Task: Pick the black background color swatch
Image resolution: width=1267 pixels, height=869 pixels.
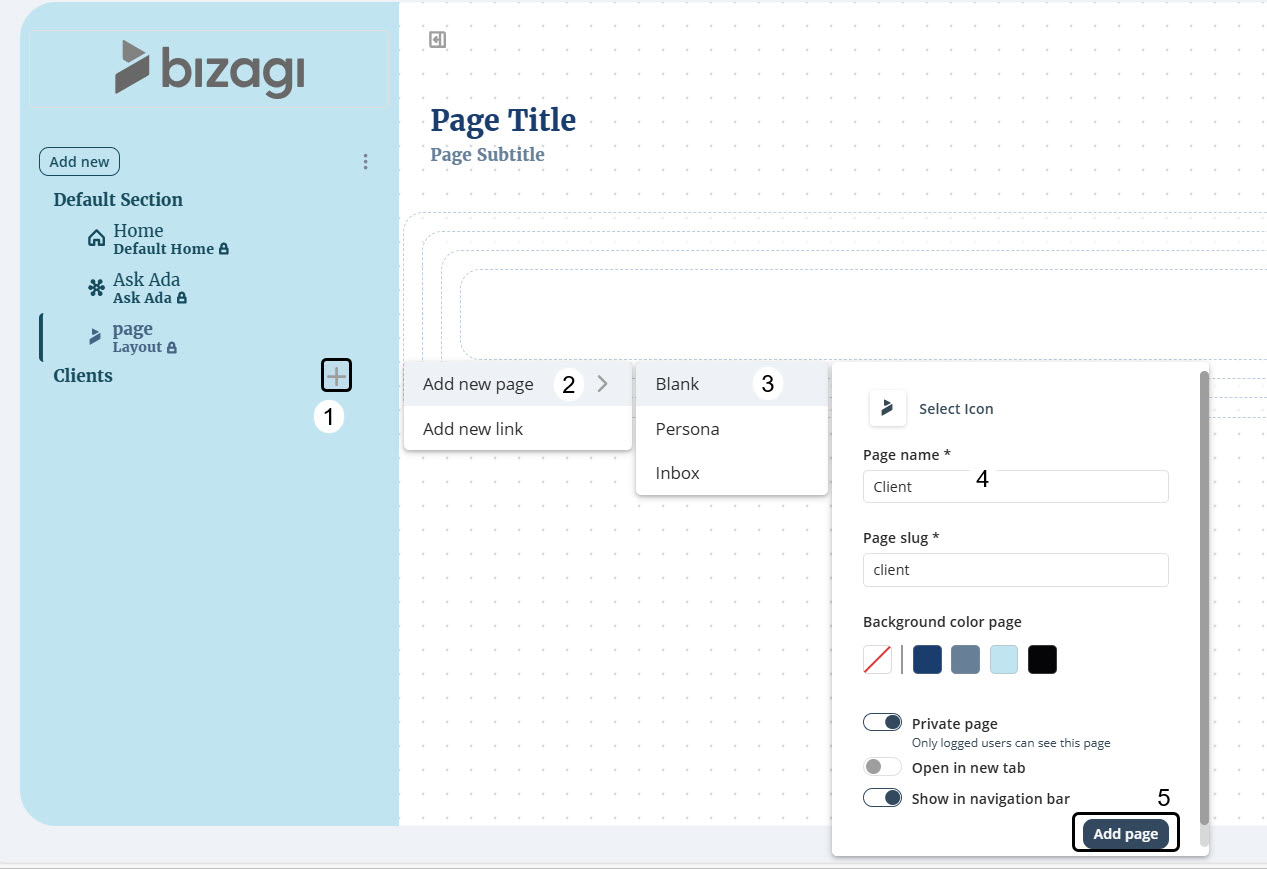Action: 1042,660
